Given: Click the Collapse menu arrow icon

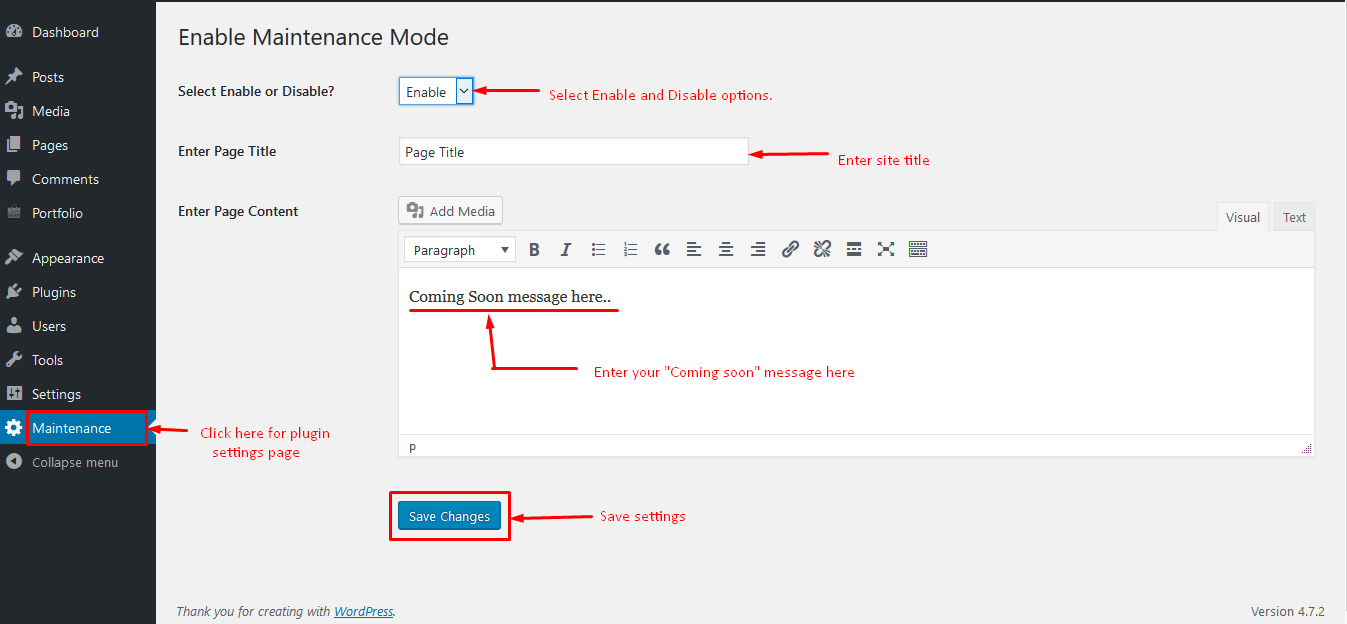Looking at the screenshot, I should (x=14, y=462).
